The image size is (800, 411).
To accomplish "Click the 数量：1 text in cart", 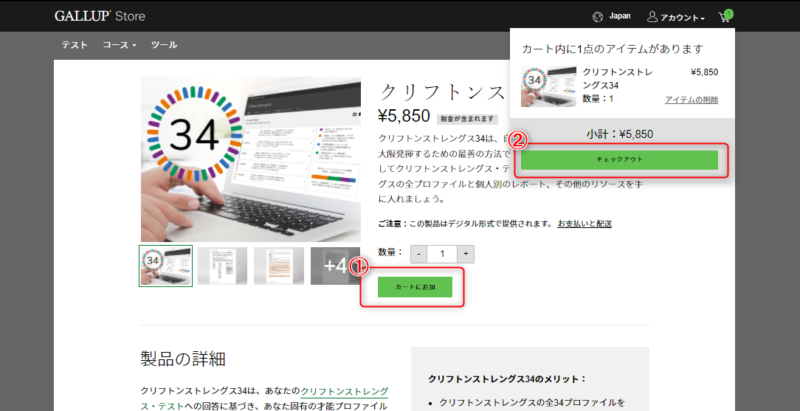I will pos(598,99).
